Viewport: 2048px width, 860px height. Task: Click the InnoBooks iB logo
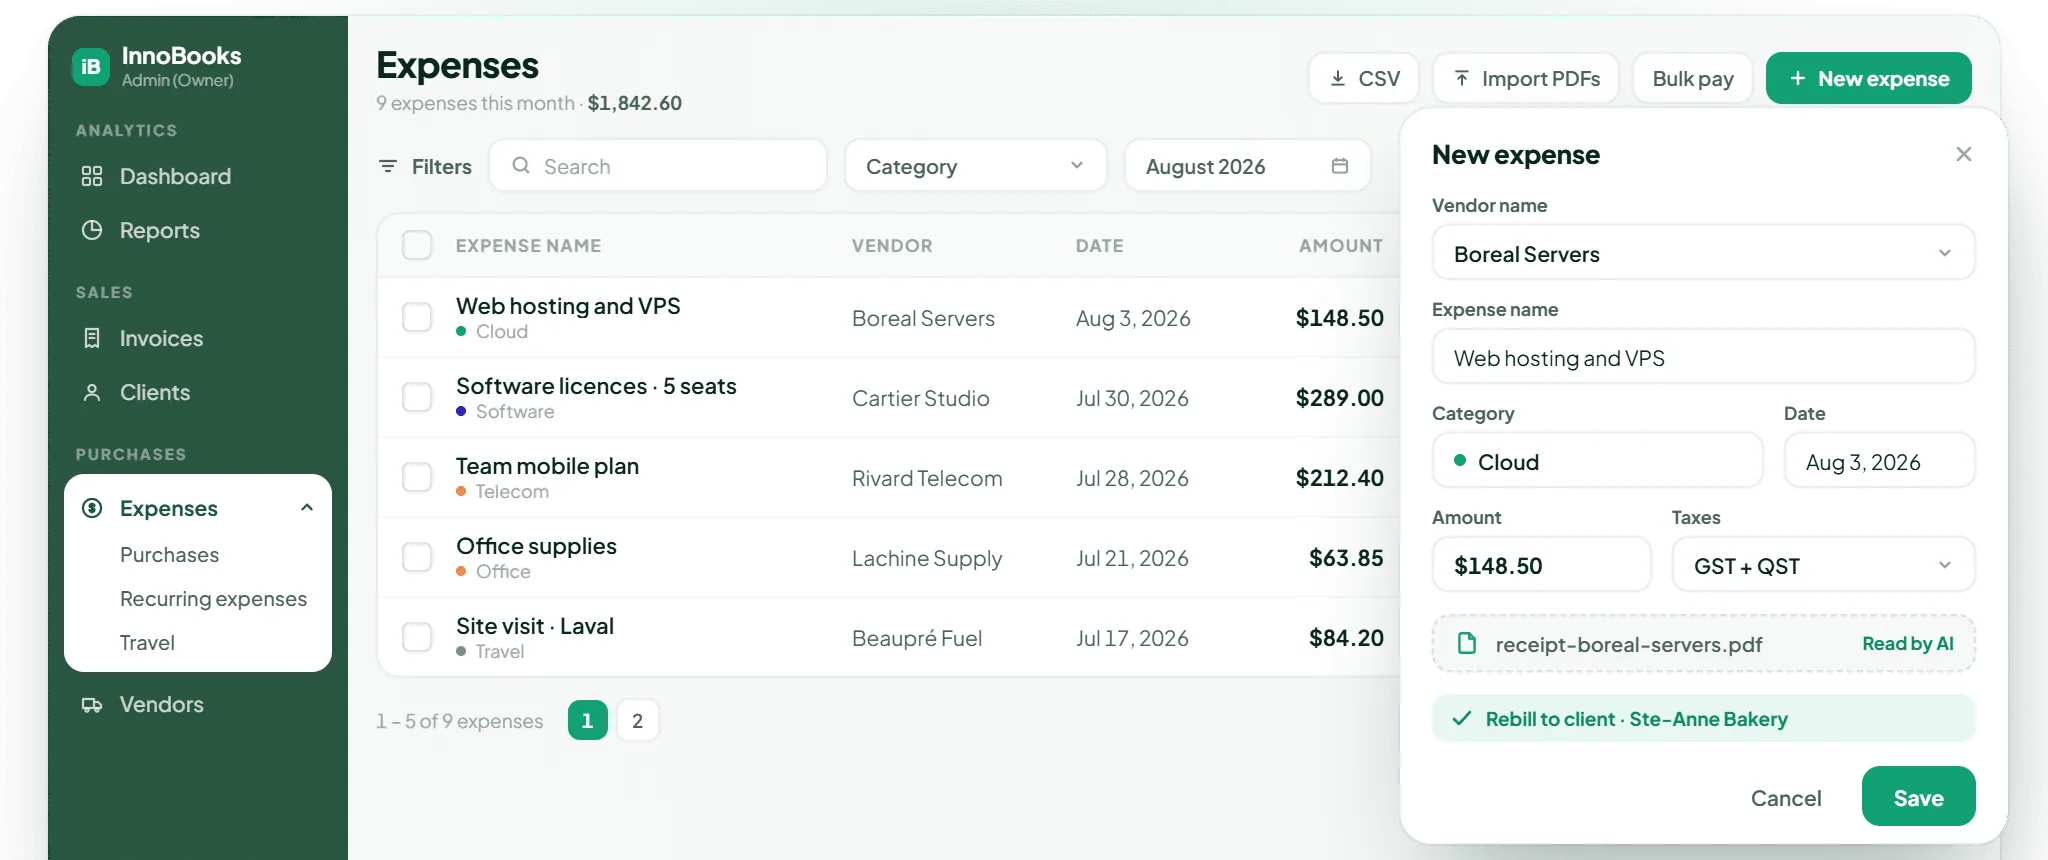point(91,67)
